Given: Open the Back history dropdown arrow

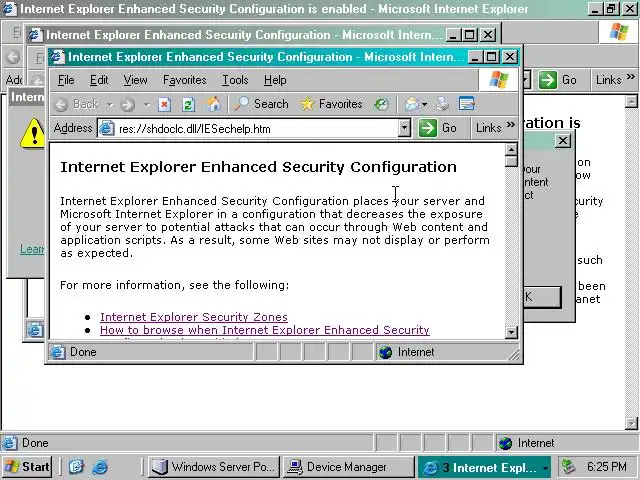Looking at the screenshot, I should [109, 105].
